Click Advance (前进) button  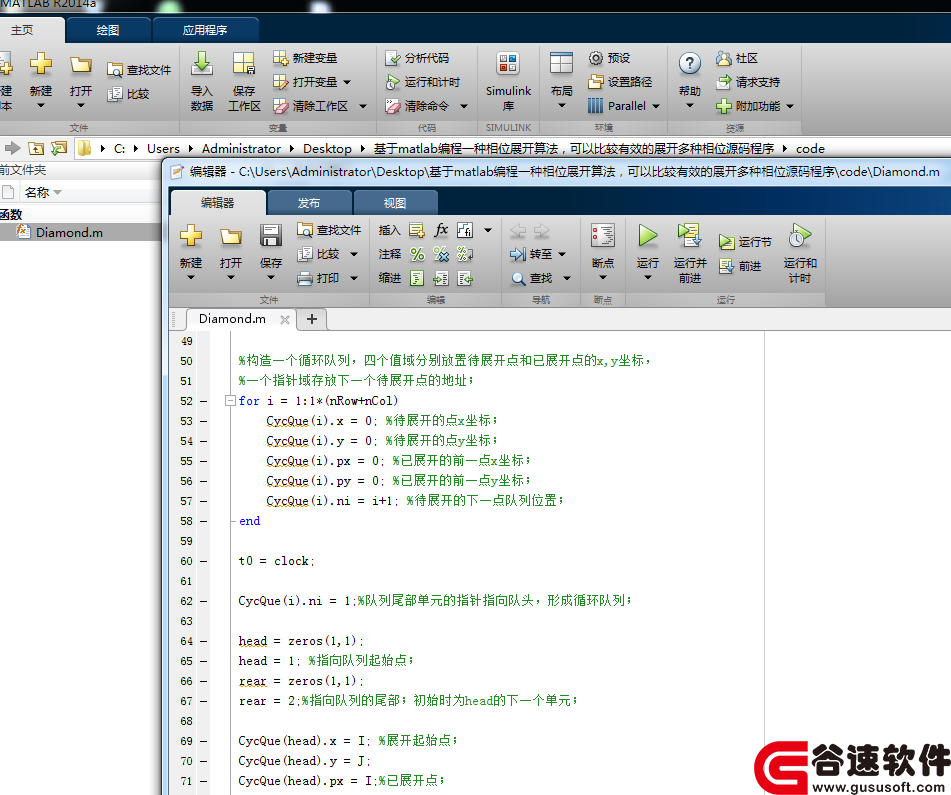pos(740,266)
